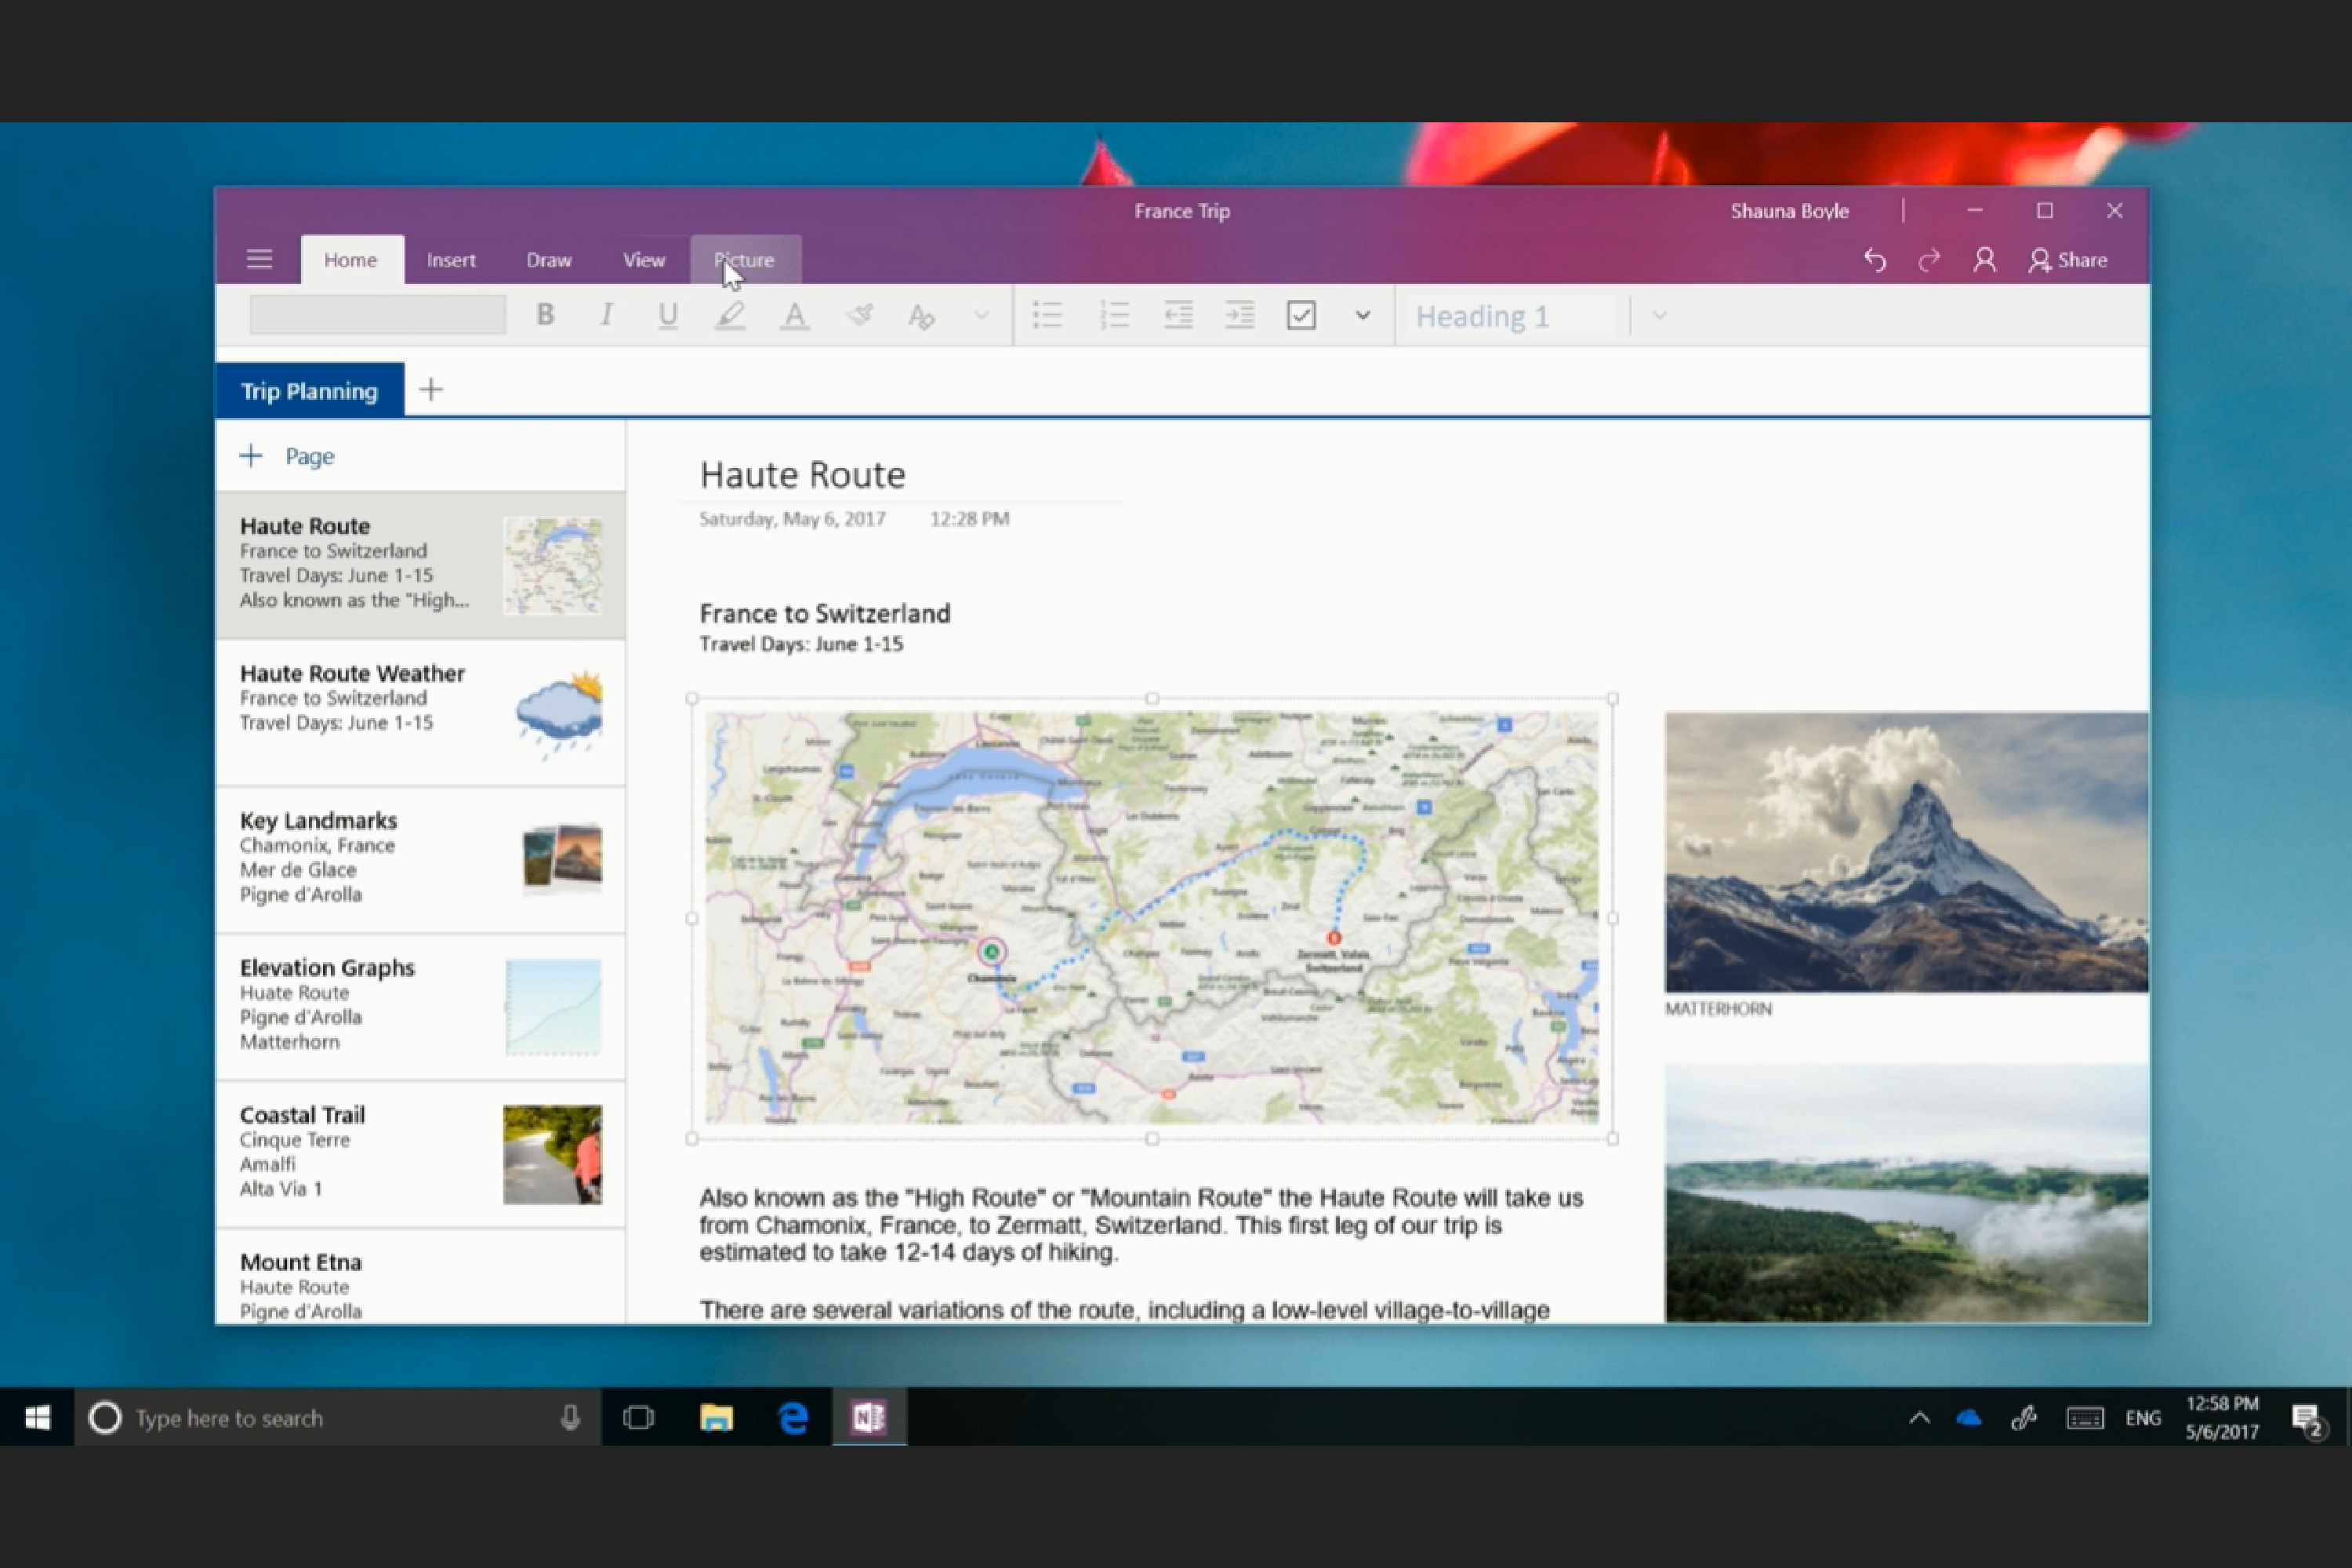Select the text highlighter tool
This screenshot has width=2352, height=1568.
coord(731,315)
